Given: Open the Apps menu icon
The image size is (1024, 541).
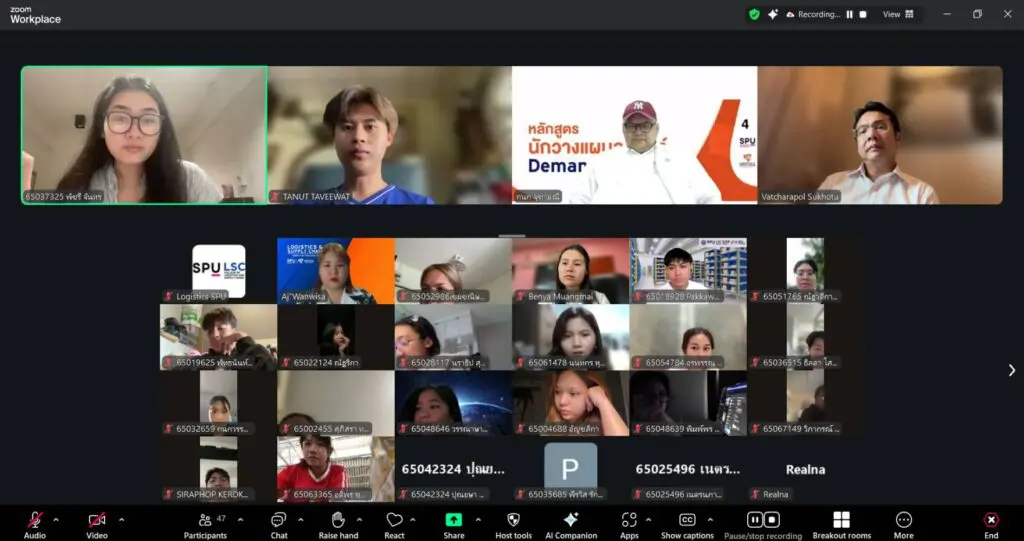Looking at the screenshot, I should click(x=629, y=520).
